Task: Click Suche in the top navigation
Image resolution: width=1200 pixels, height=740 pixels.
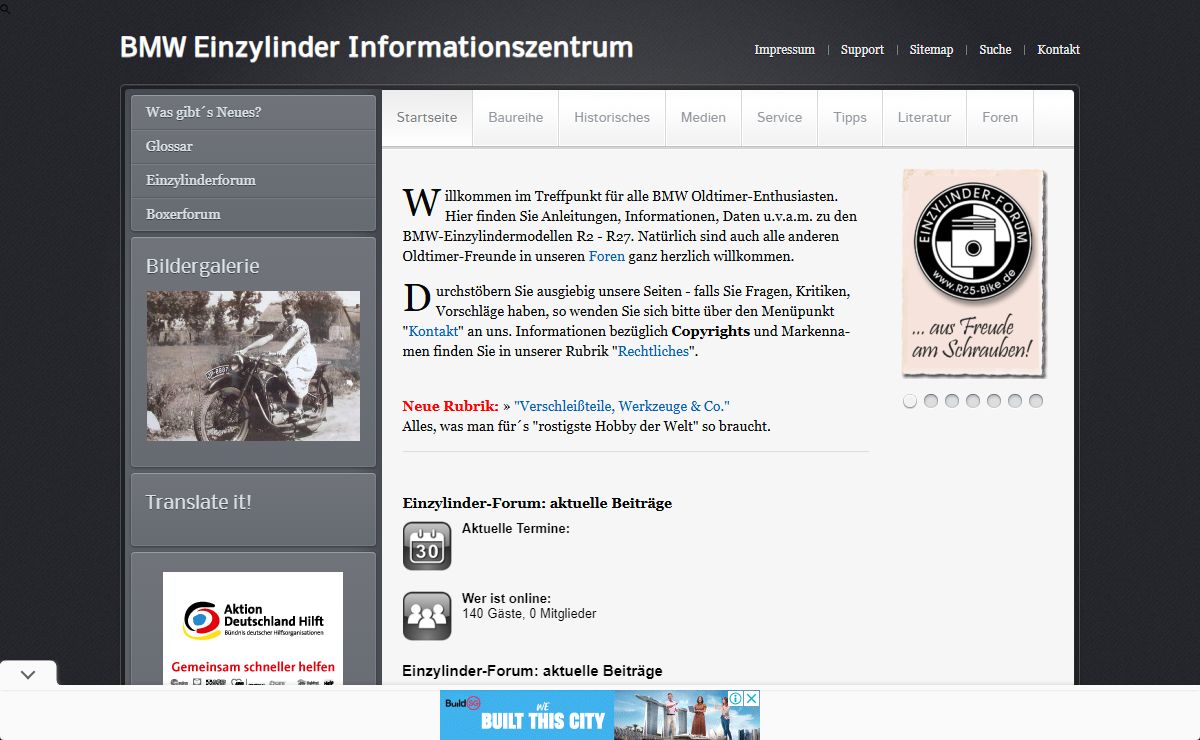Action: (995, 50)
